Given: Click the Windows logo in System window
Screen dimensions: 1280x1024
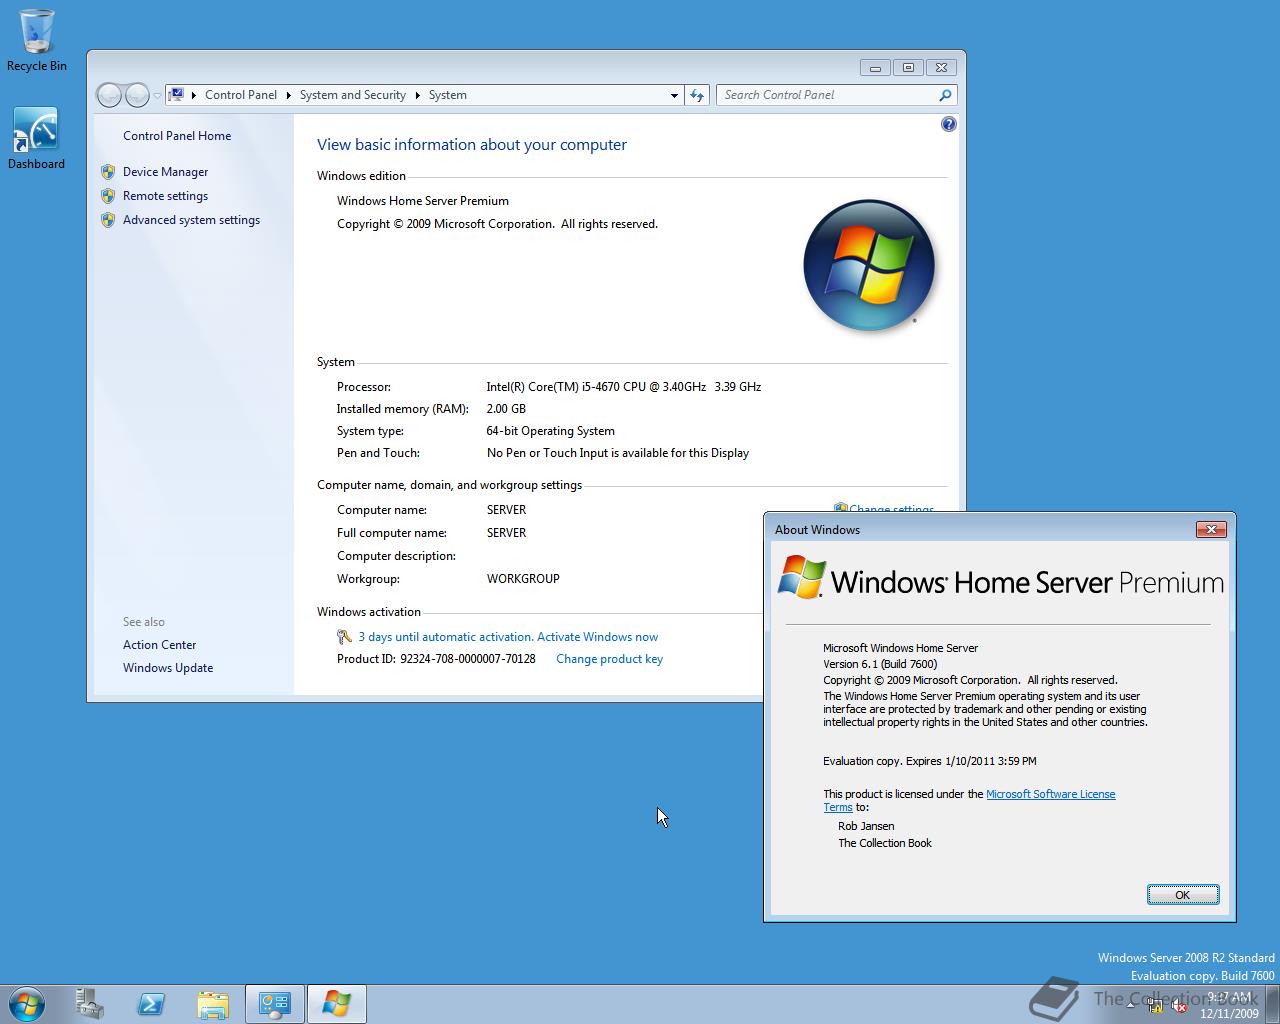Looking at the screenshot, I should tap(869, 265).
